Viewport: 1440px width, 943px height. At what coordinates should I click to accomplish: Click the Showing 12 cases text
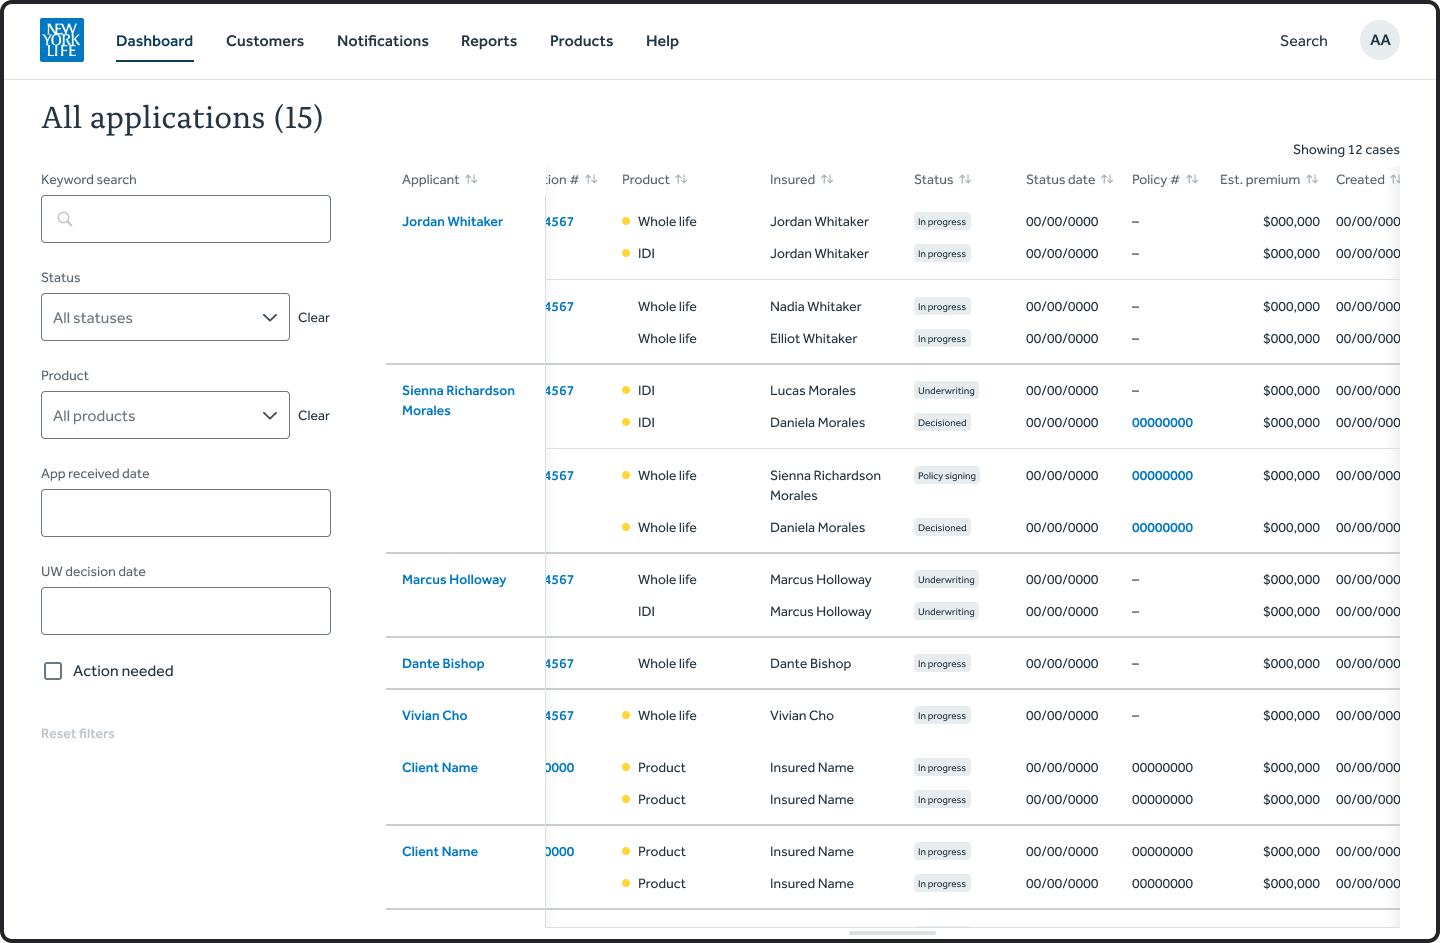pyautogui.click(x=1346, y=150)
